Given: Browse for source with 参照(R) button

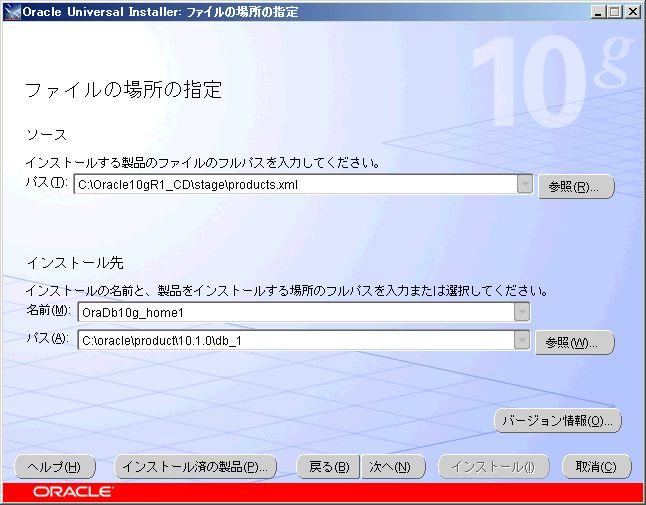Looking at the screenshot, I should click(576, 187).
